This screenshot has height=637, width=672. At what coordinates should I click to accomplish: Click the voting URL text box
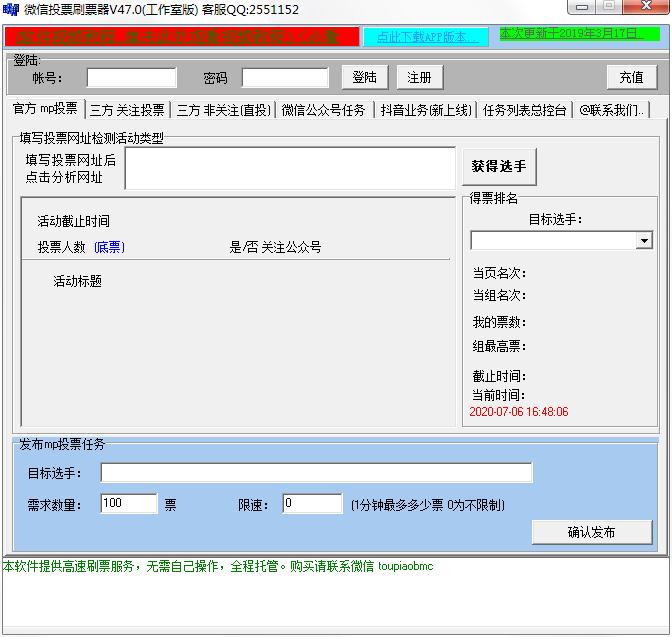click(290, 169)
